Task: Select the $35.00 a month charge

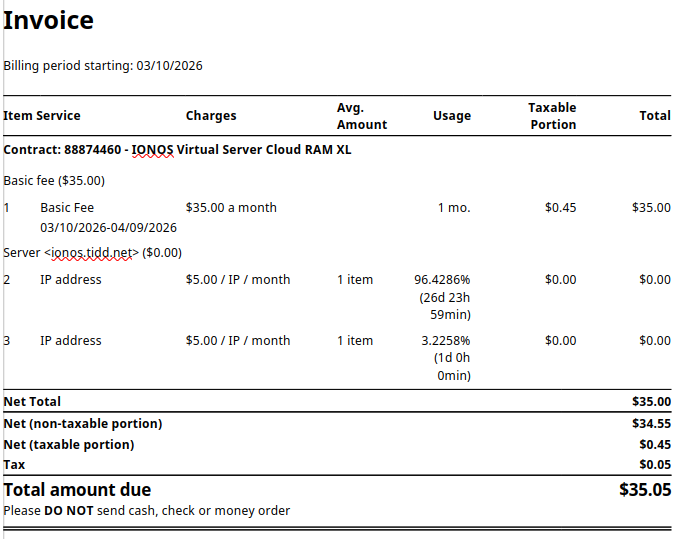Action: (x=231, y=208)
